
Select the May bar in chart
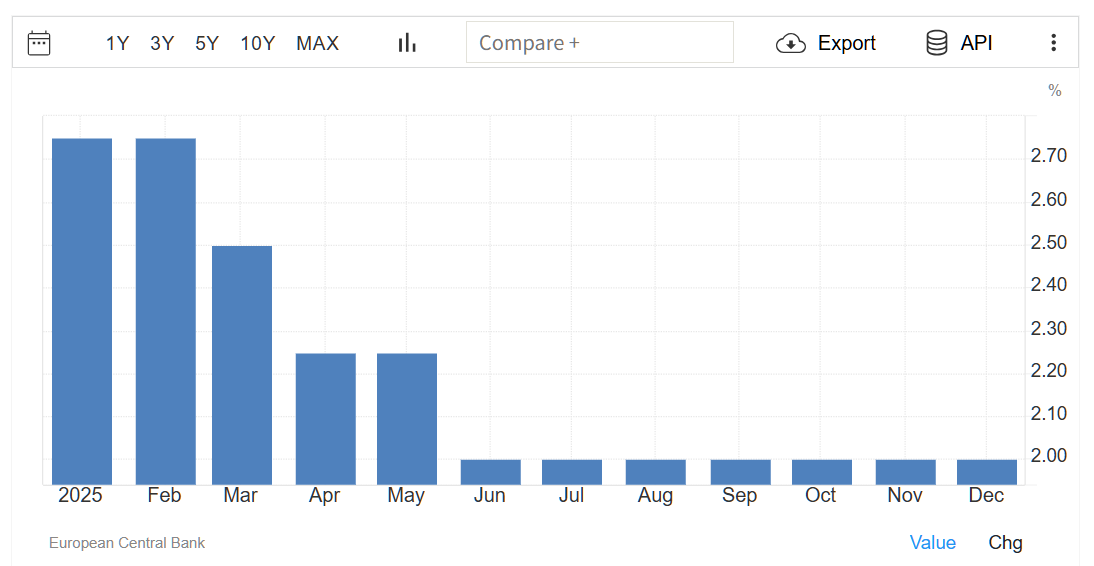tap(407, 419)
